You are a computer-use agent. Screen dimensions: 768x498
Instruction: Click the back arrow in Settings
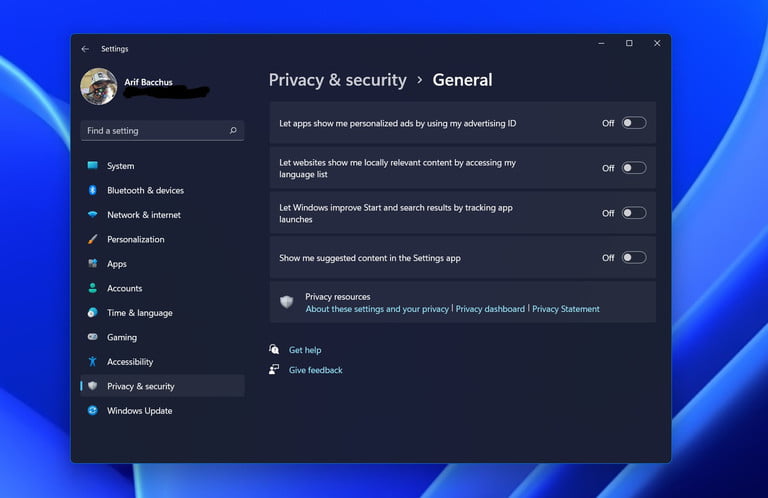pyautogui.click(x=85, y=48)
